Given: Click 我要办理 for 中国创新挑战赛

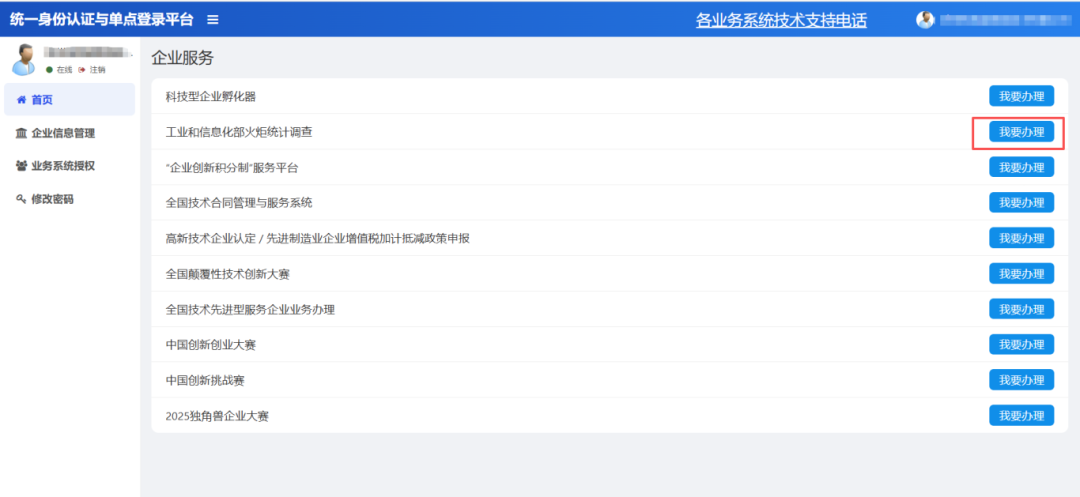Looking at the screenshot, I should 1021,380.
